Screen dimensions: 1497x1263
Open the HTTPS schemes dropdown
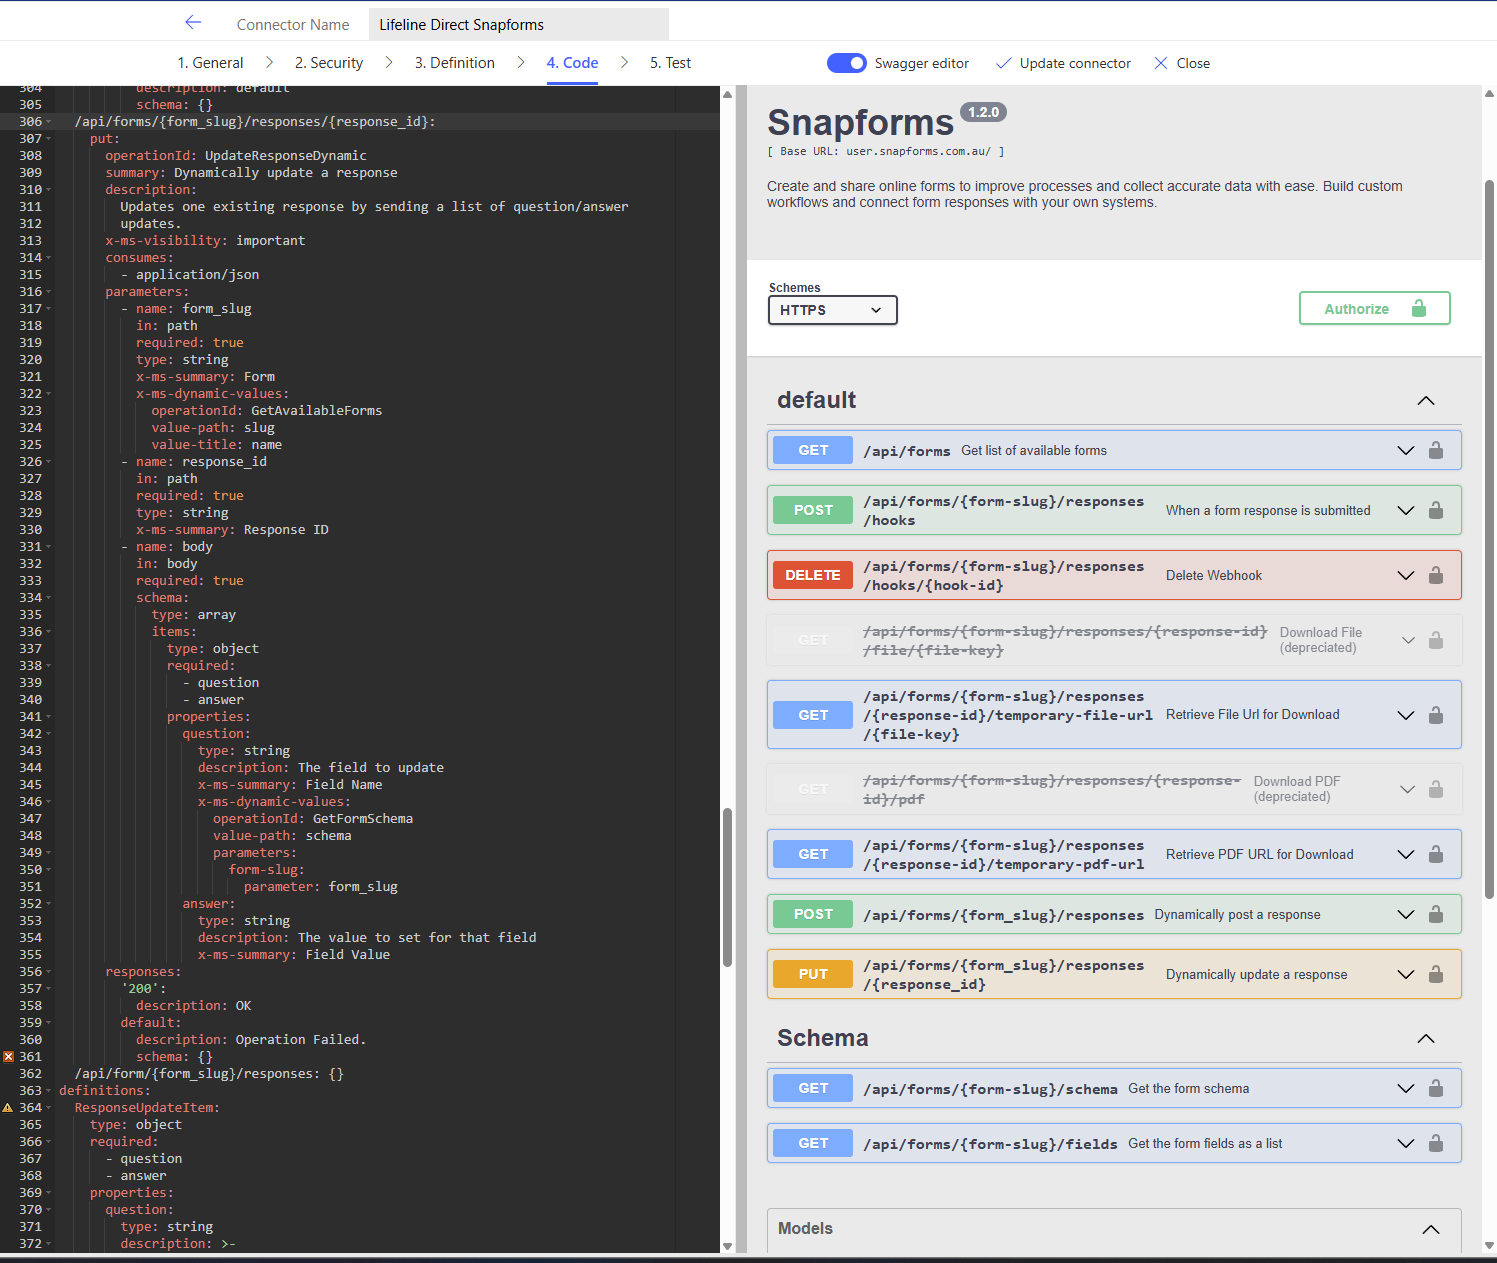(x=832, y=310)
